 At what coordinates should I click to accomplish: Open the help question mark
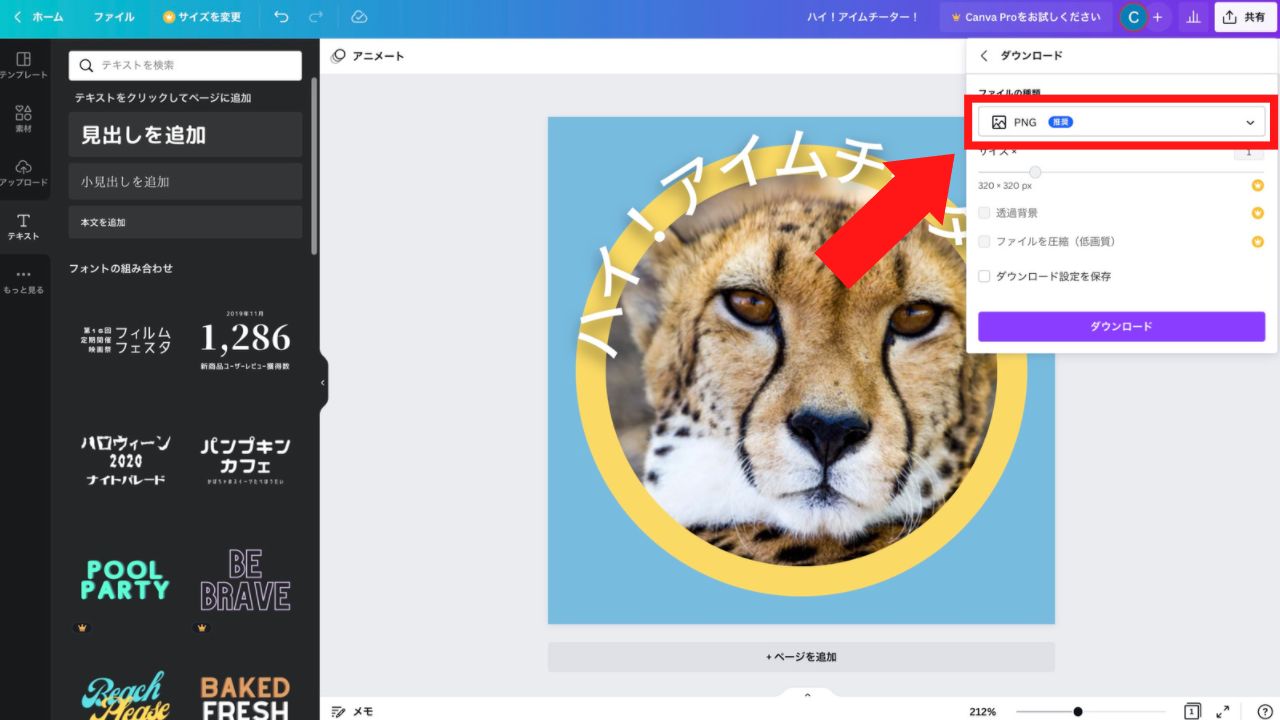tap(1264, 711)
